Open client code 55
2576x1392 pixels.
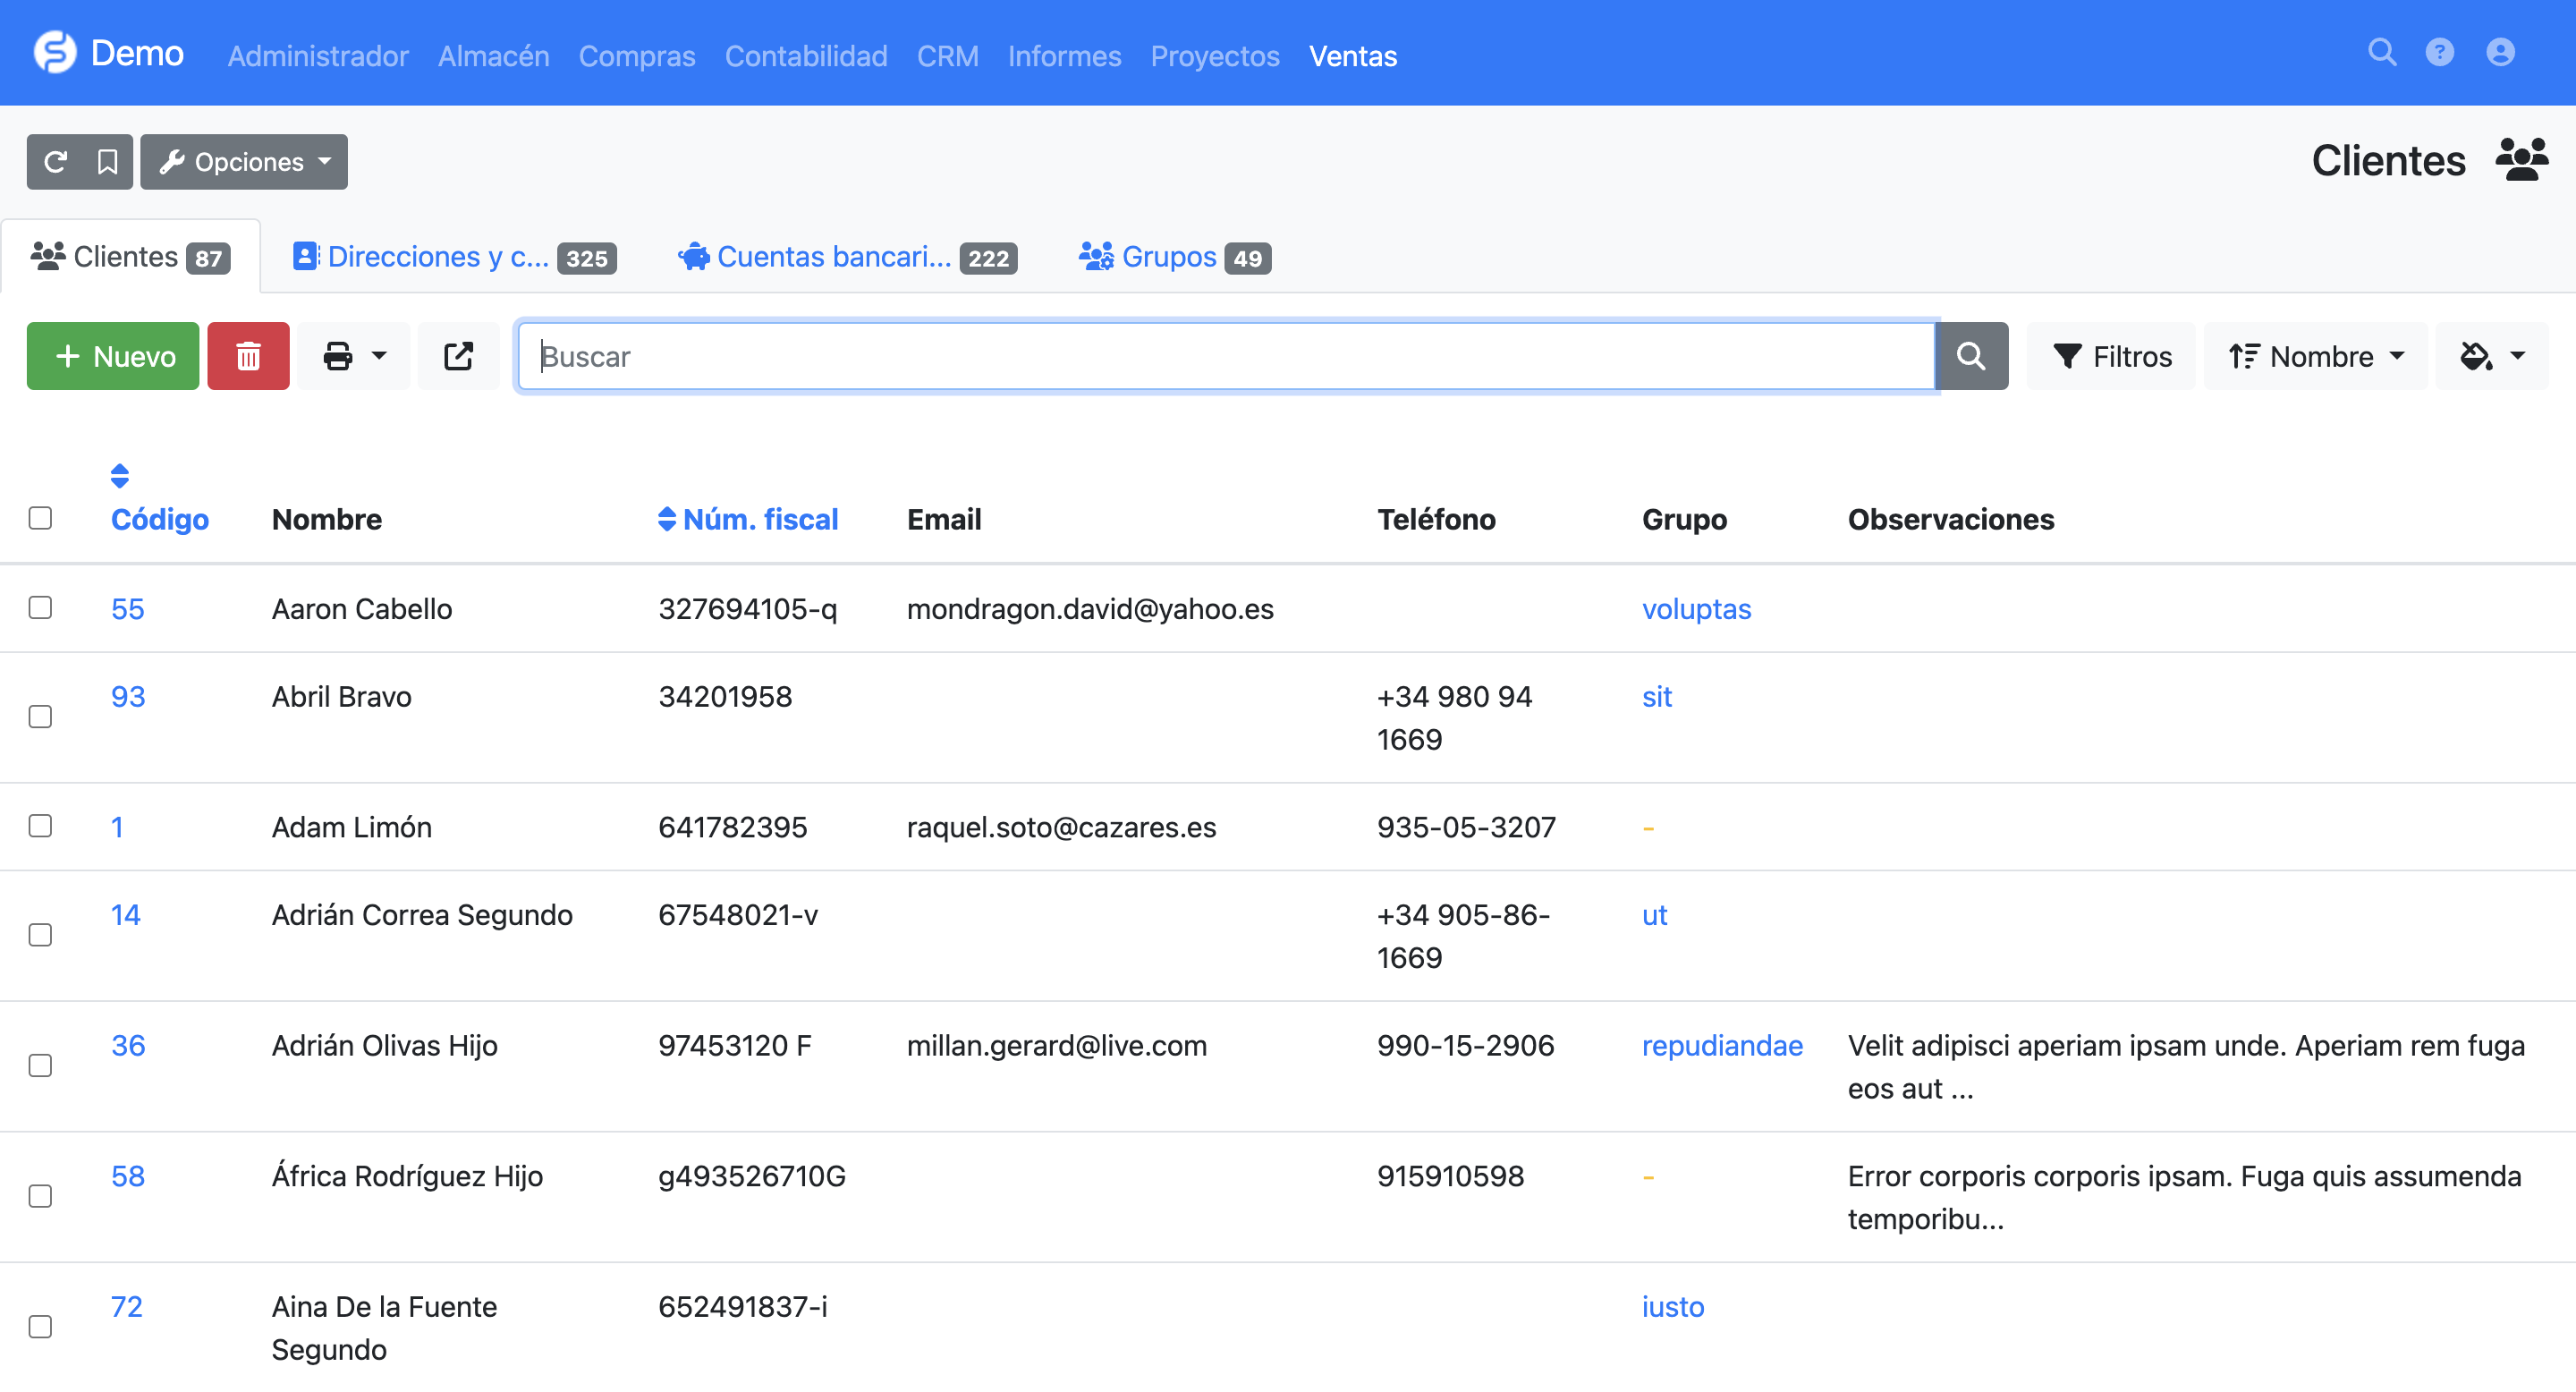[x=128, y=609]
